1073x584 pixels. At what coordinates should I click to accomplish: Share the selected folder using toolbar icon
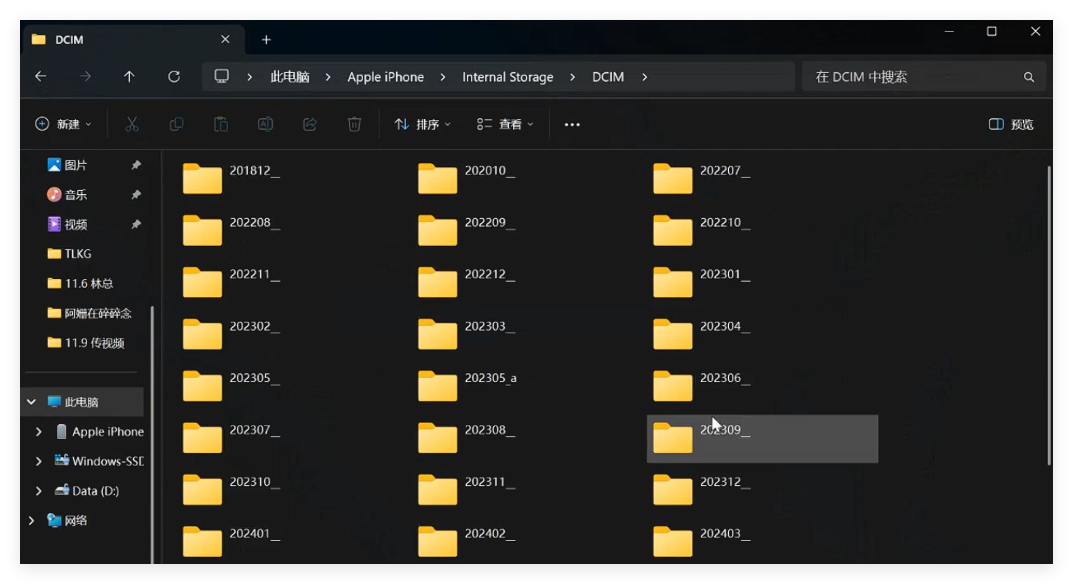309,123
